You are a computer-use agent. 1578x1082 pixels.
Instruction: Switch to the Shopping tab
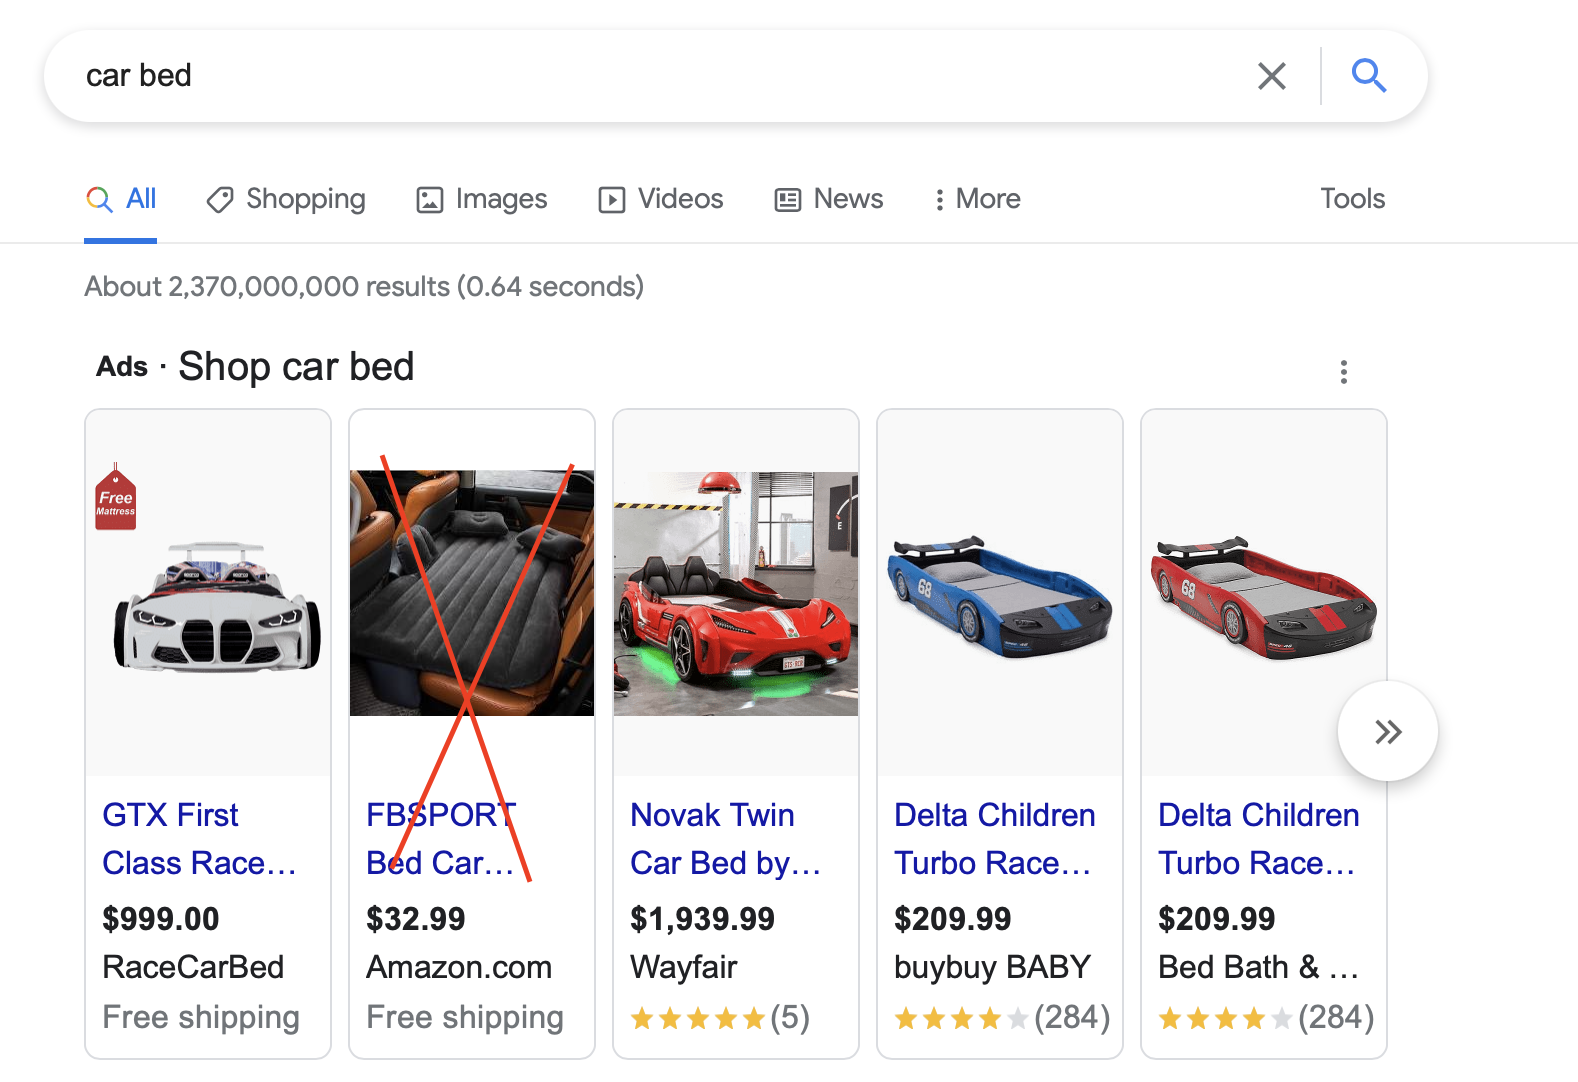click(286, 199)
